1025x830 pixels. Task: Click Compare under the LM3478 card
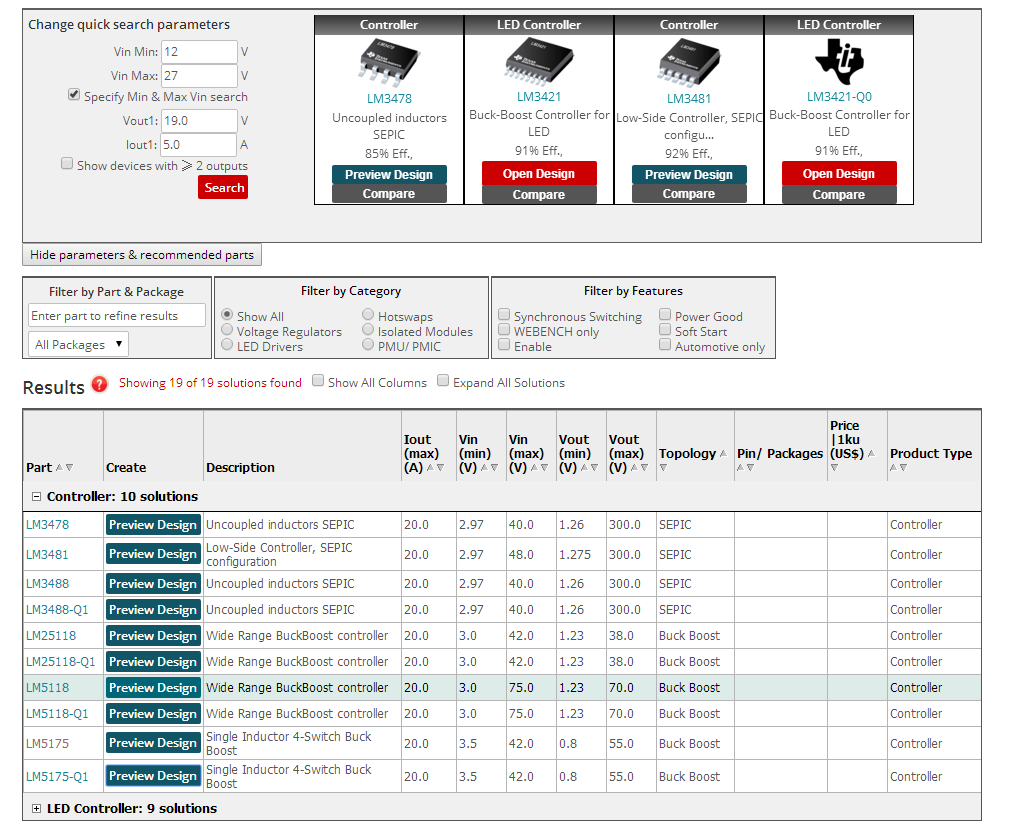tap(389, 194)
